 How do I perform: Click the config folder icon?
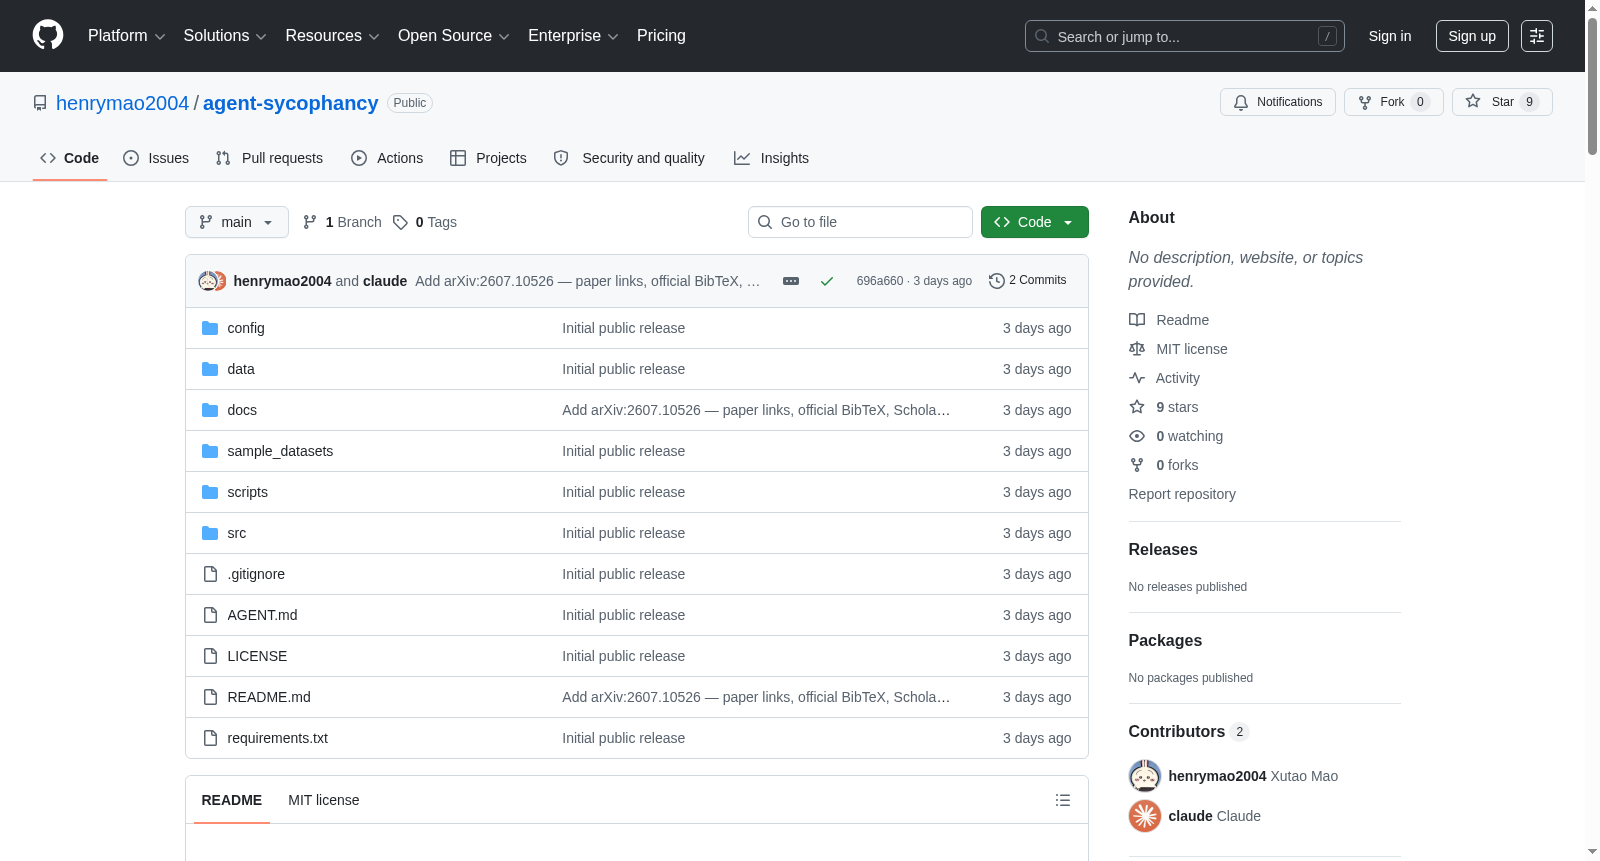(x=210, y=328)
